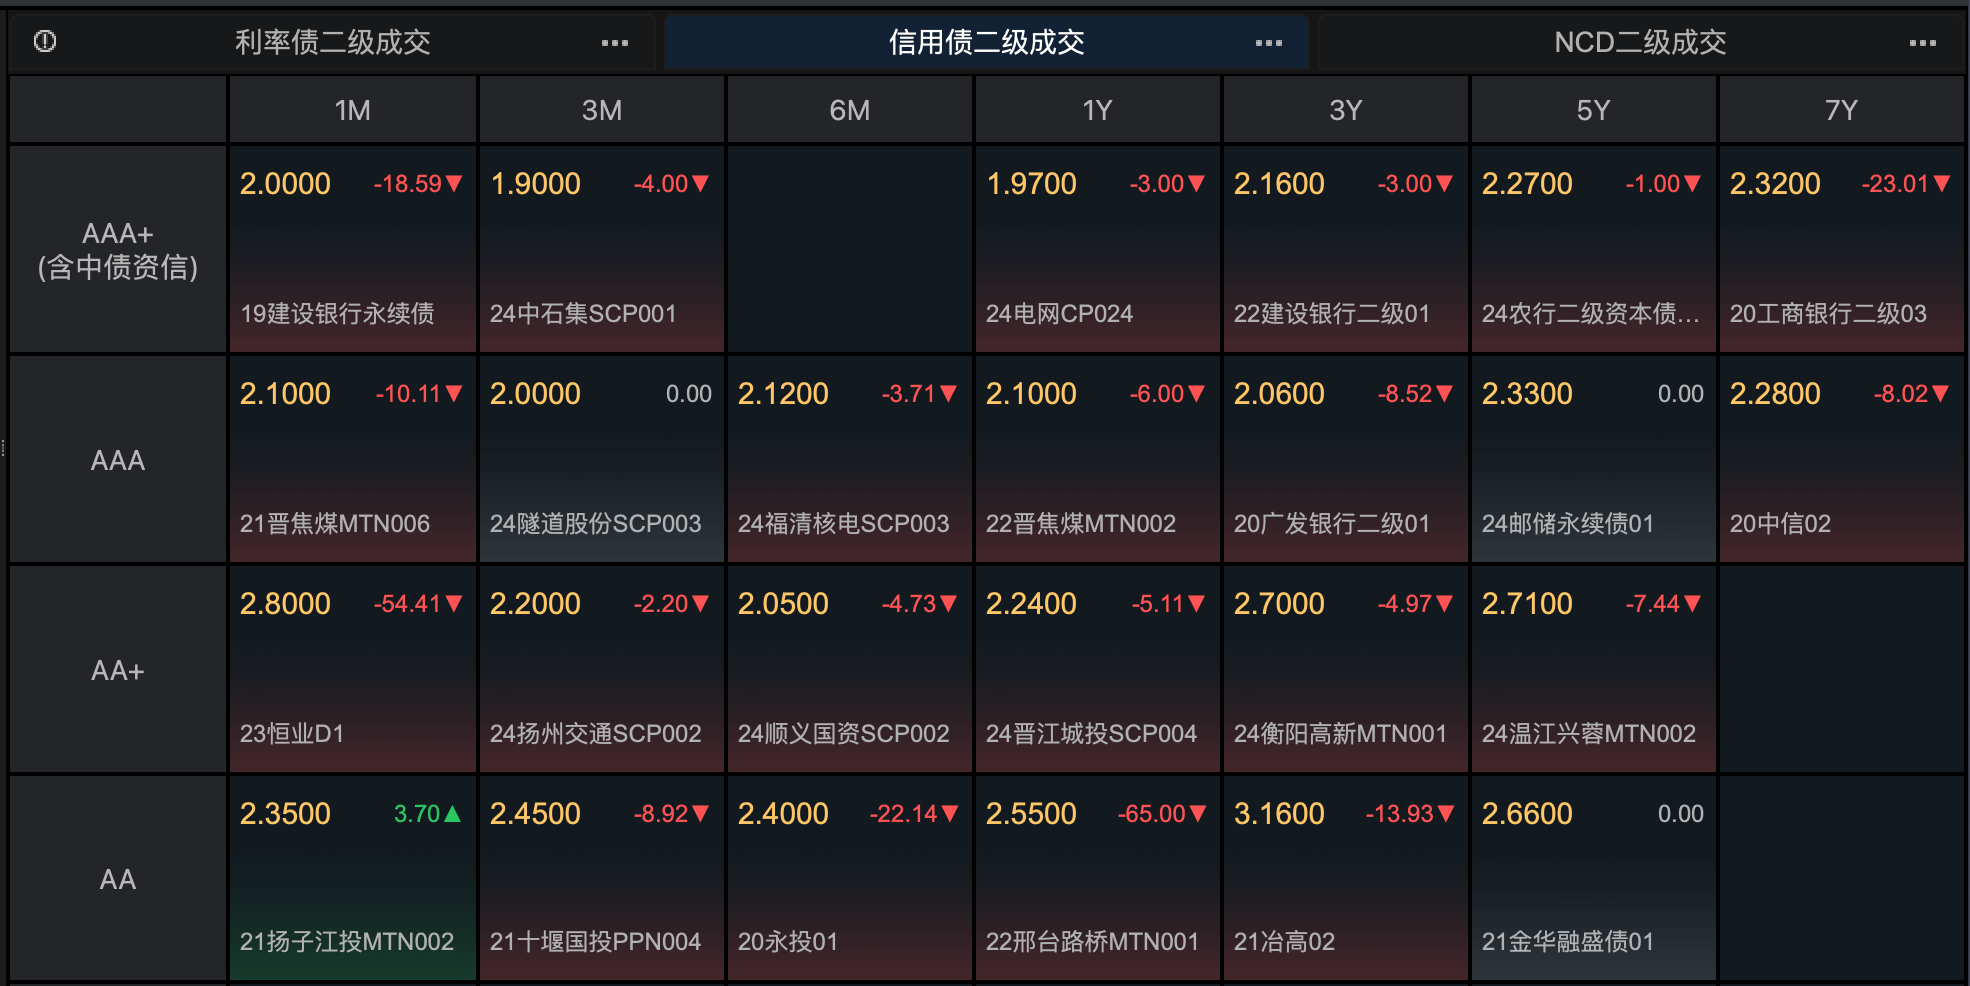Click the 7Y tenor column header

click(1842, 110)
